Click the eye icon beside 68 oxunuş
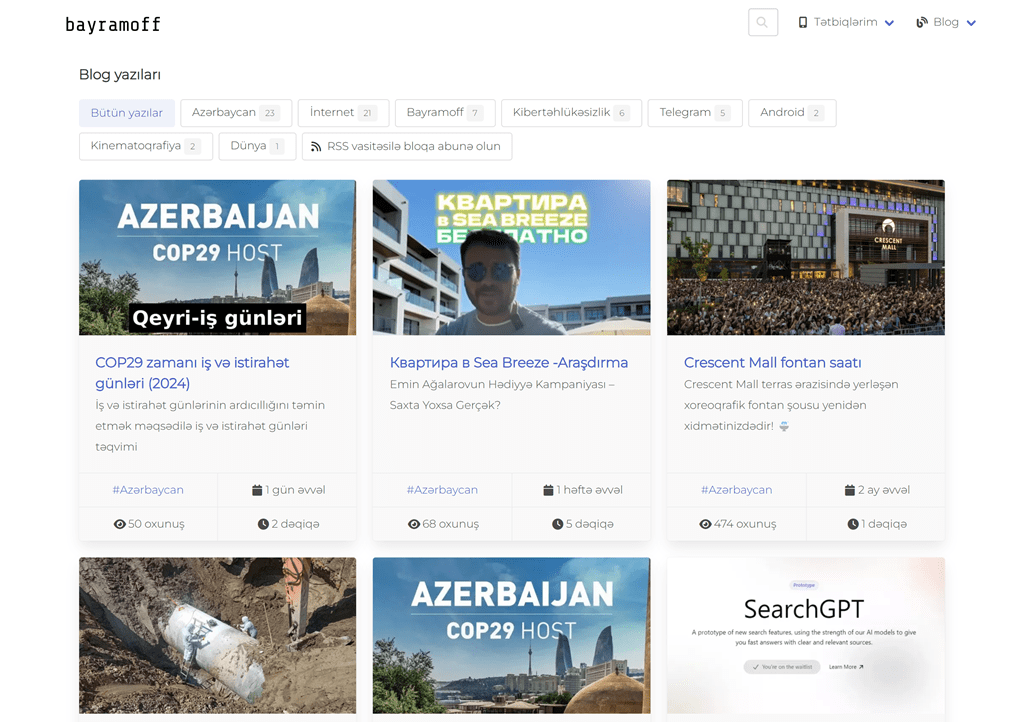 click(414, 524)
